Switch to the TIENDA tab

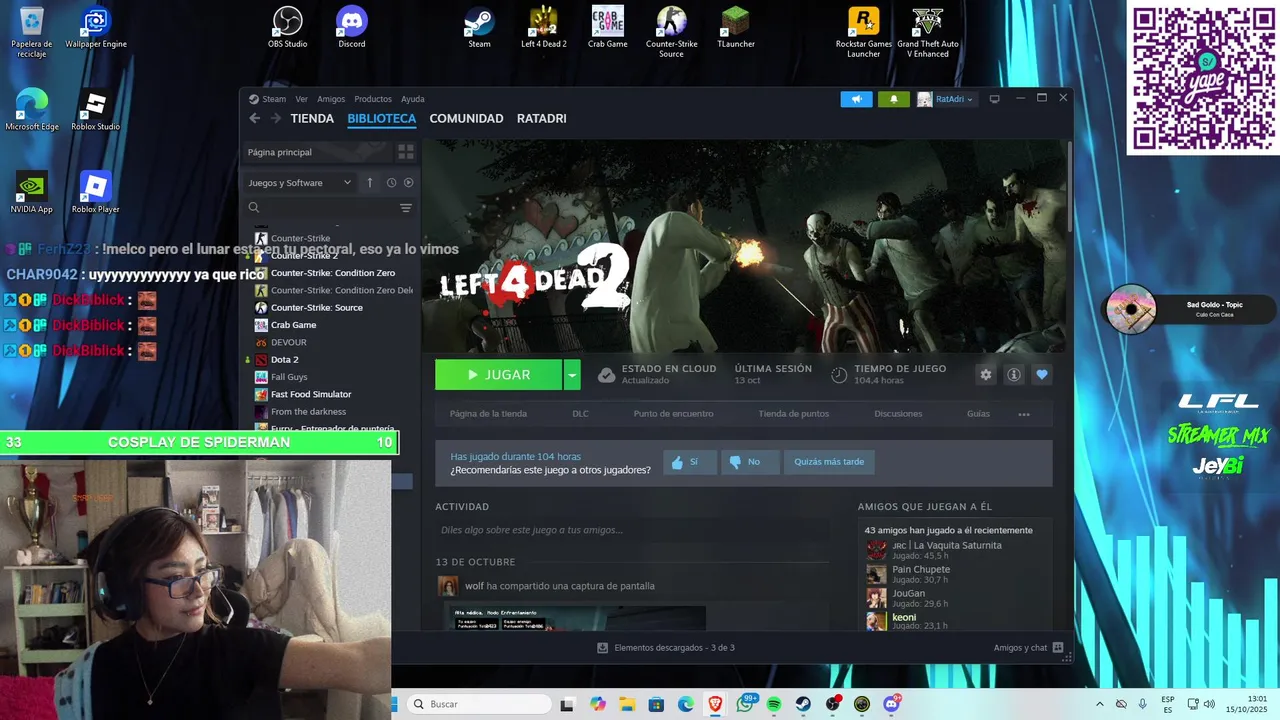312,118
